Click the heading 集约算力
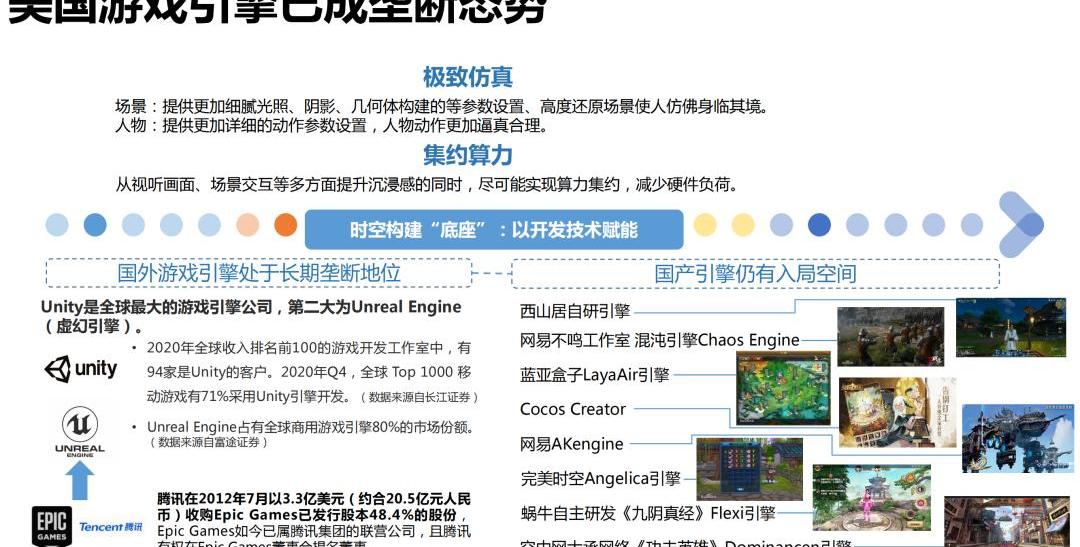This screenshot has width=1080, height=547. [x=468, y=155]
